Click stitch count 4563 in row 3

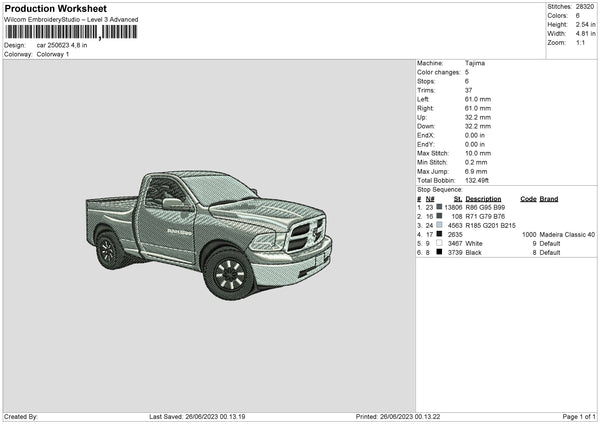coord(455,225)
